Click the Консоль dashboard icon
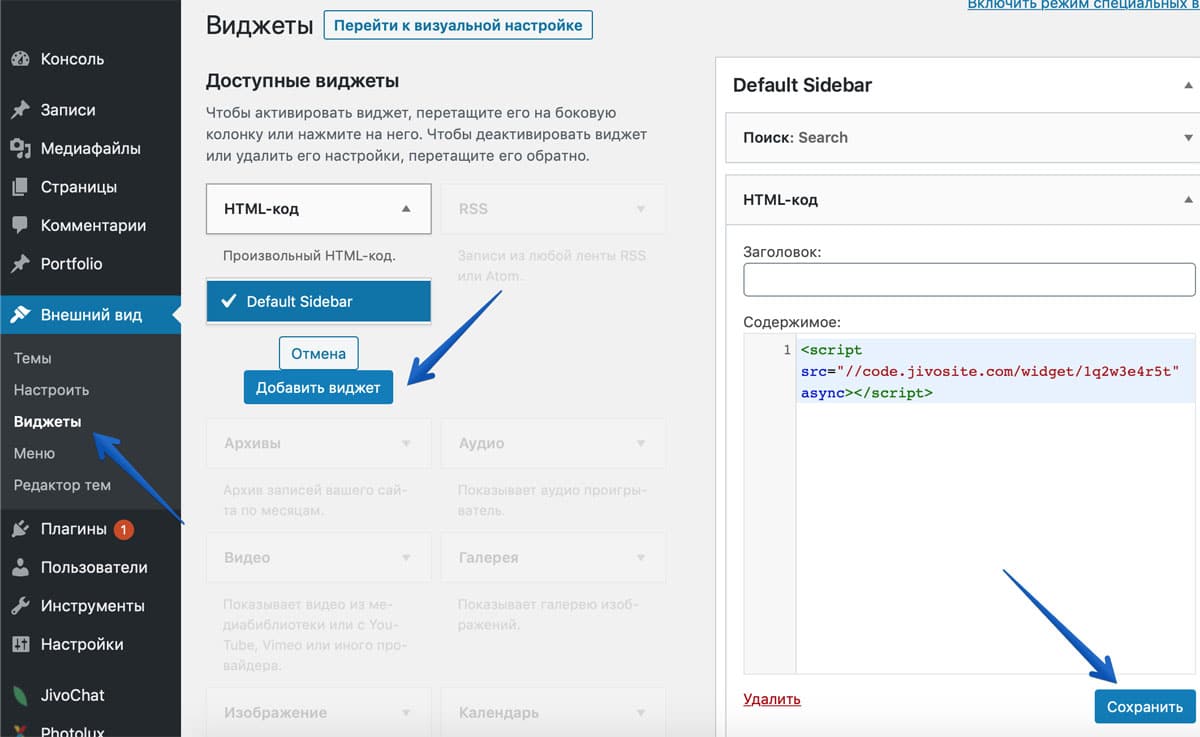Viewport: 1200px width, 737px height. pyautogui.click(x=20, y=59)
